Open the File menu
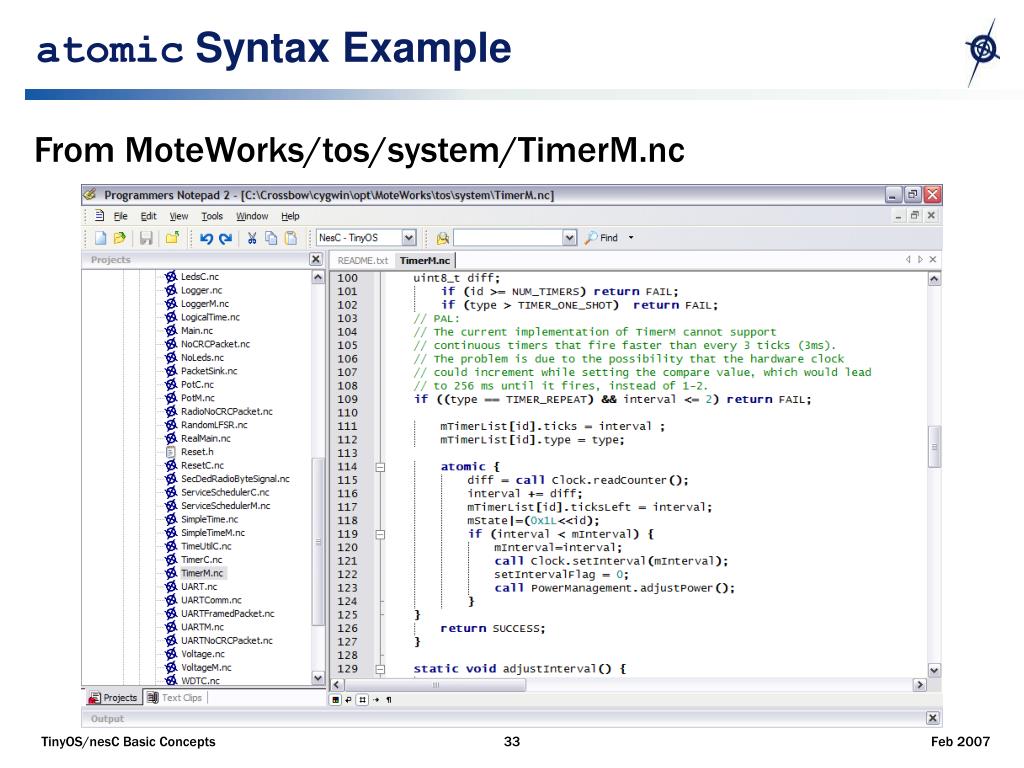This screenshot has height=768, width=1024. pos(121,216)
